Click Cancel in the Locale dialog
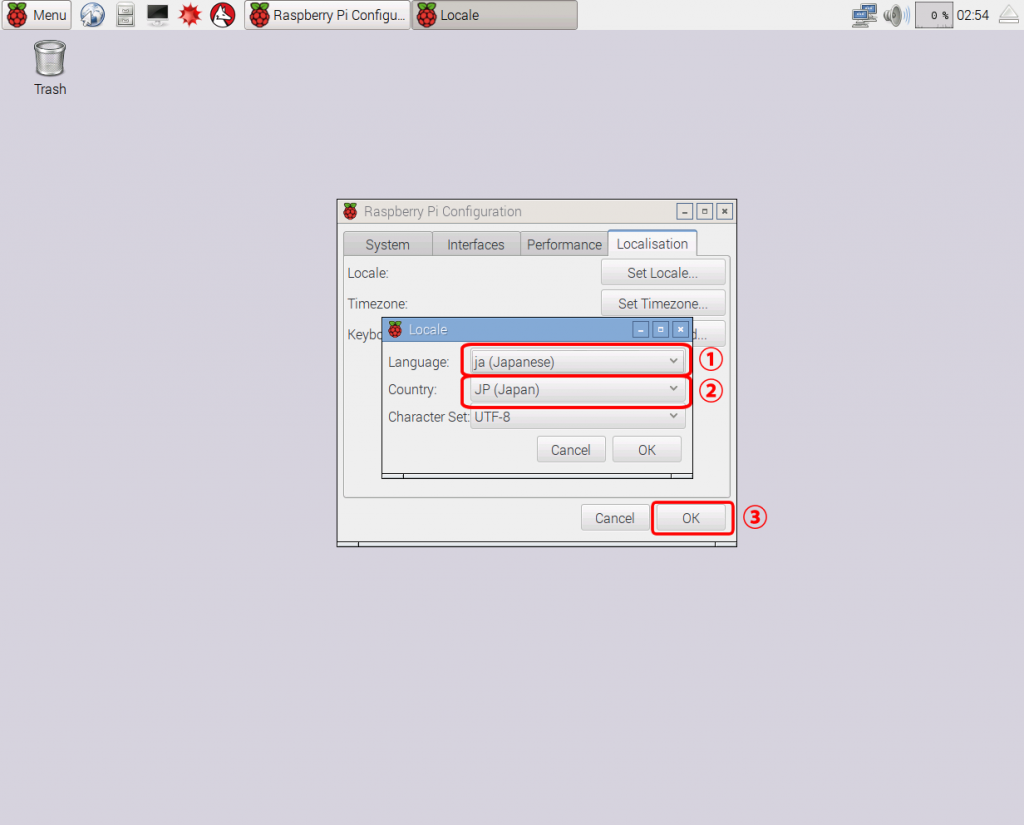 (570, 450)
